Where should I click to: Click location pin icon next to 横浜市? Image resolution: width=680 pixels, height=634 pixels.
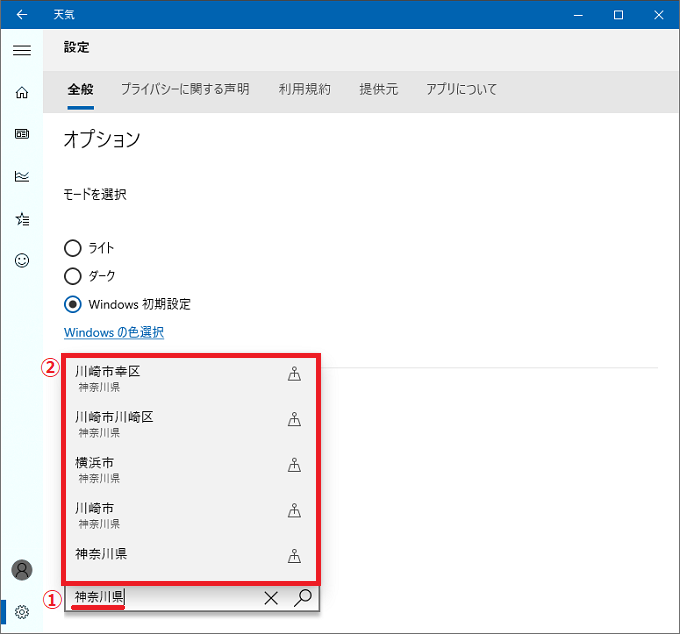(x=294, y=465)
